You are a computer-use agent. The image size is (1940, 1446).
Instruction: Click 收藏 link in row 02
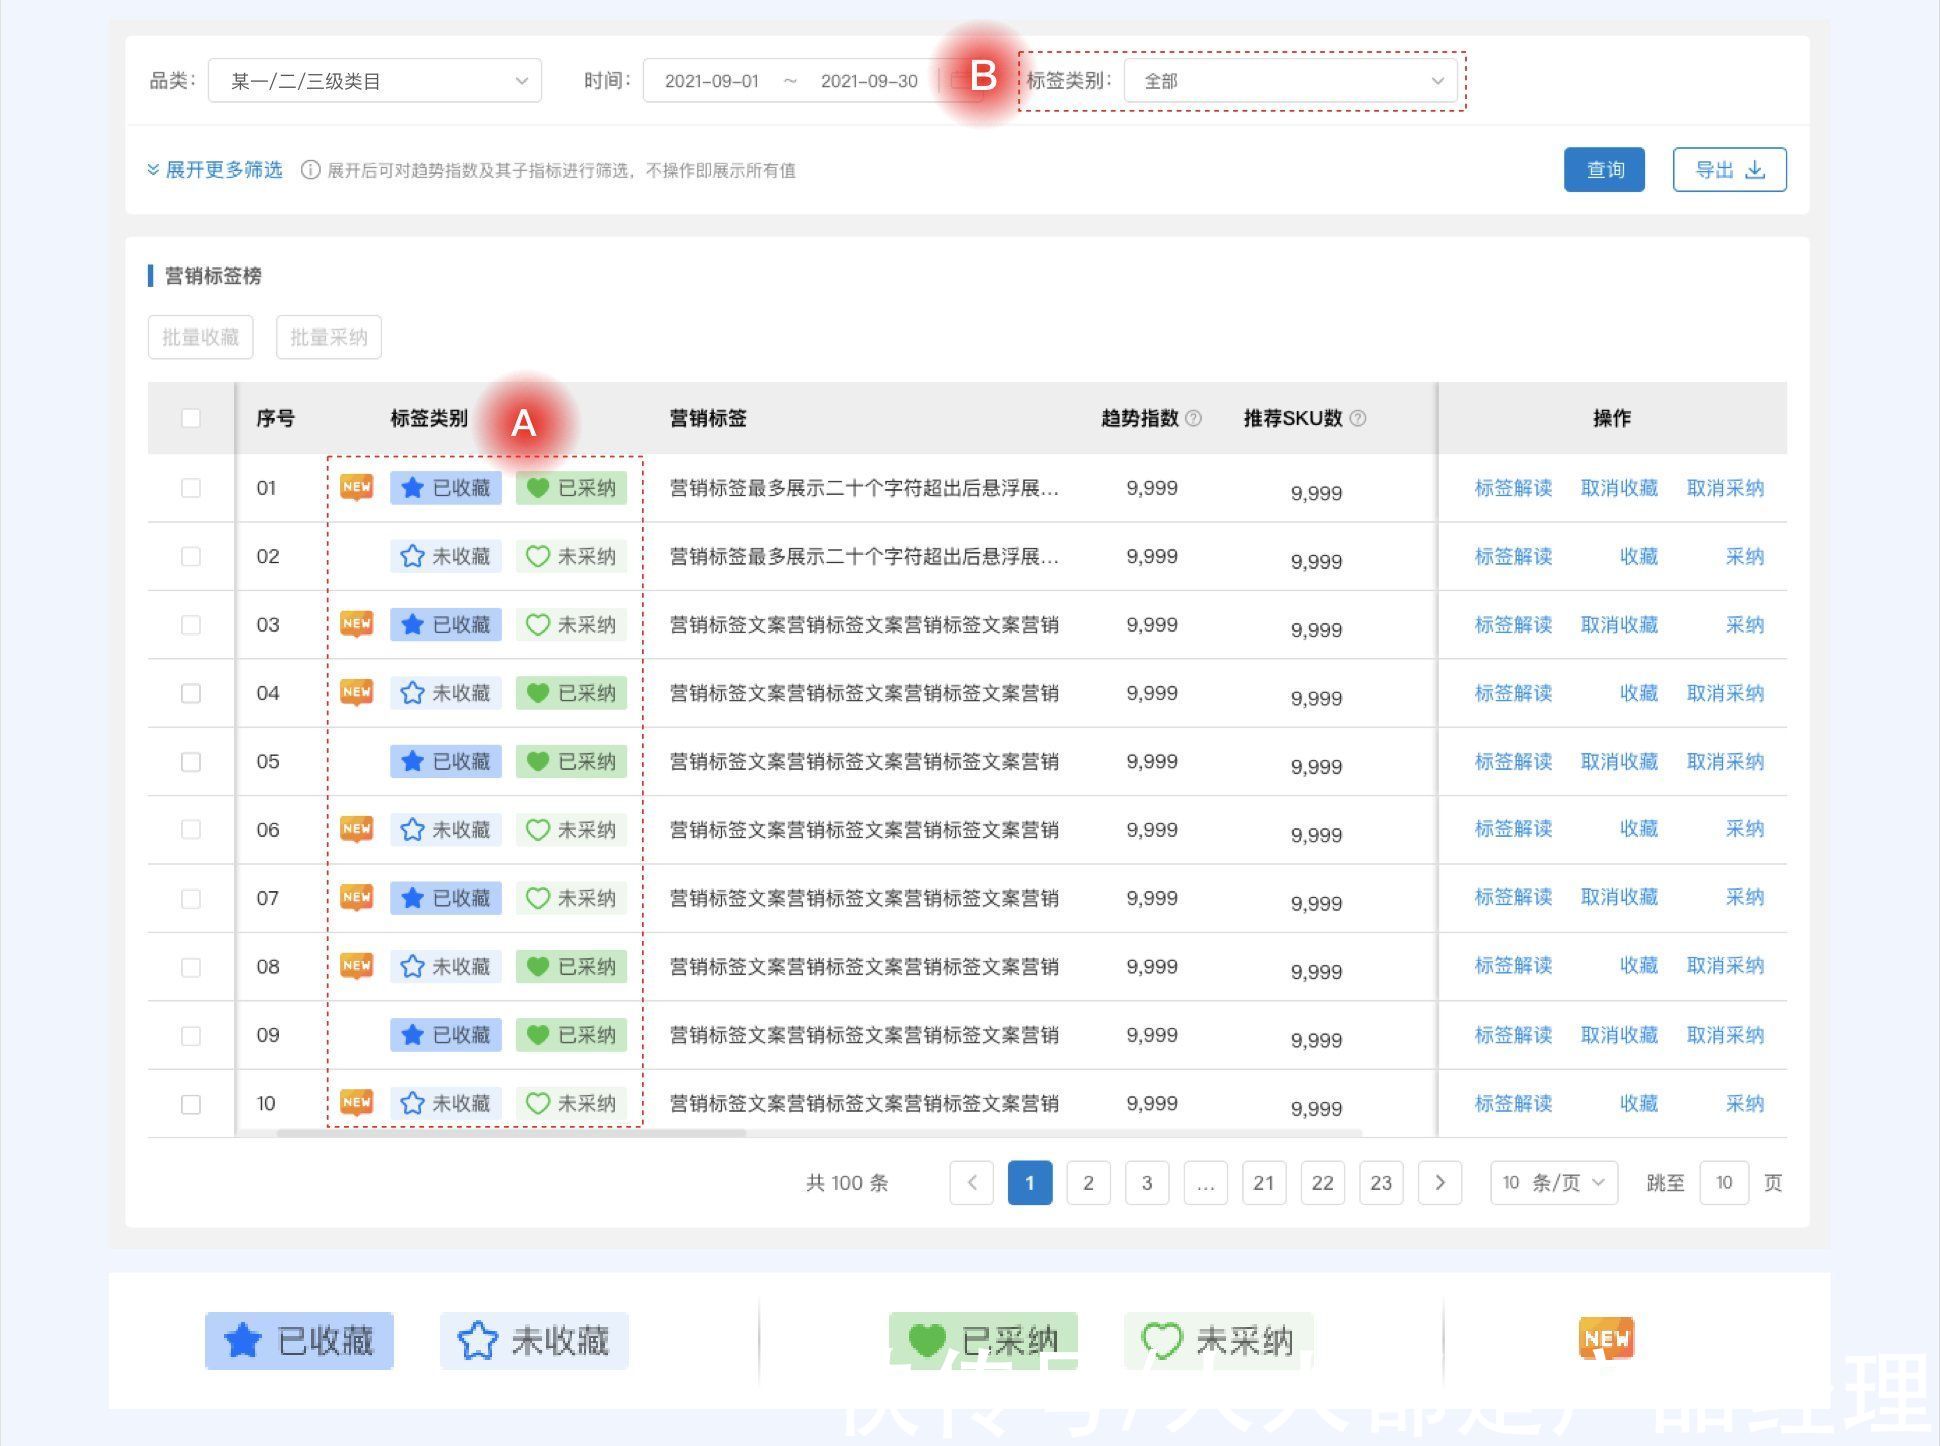(1639, 556)
